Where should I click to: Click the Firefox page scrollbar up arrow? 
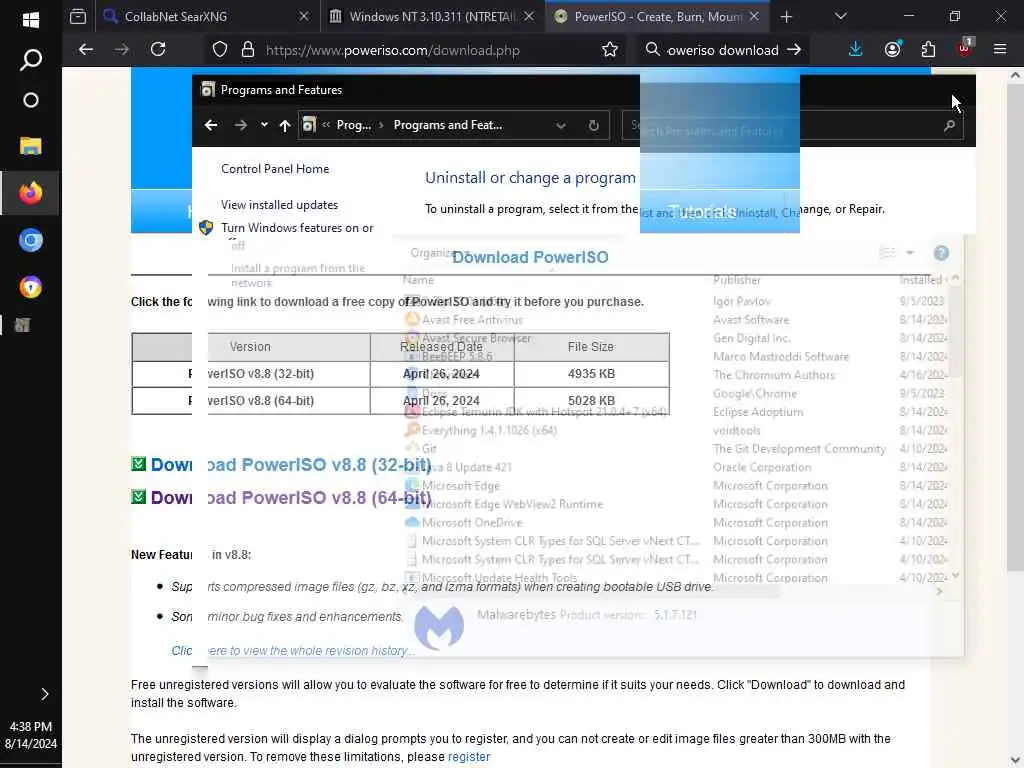click(x=1015, y=75)
